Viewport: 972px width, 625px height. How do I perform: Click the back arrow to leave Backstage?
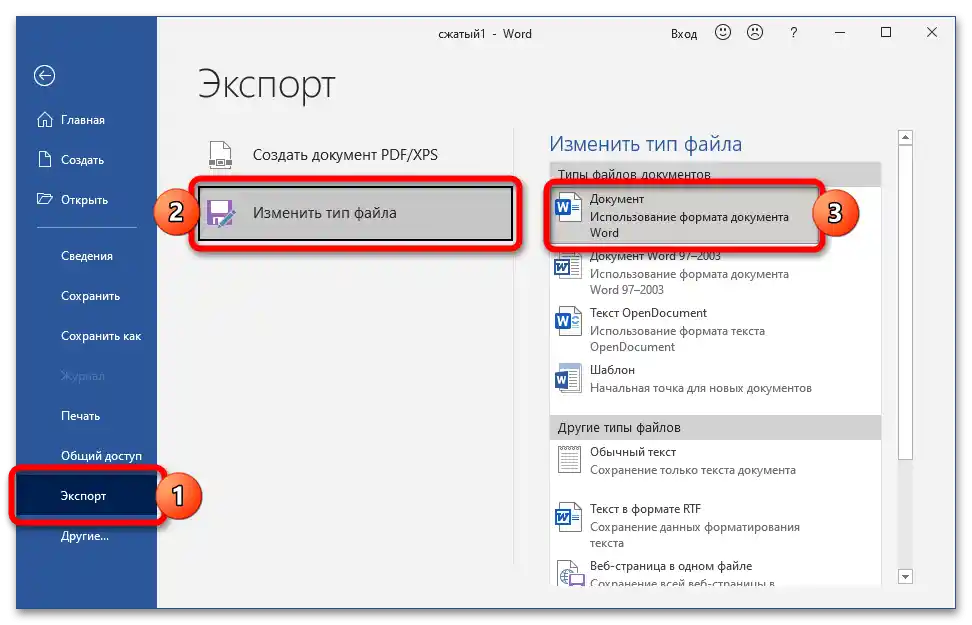tap(44, 76)
